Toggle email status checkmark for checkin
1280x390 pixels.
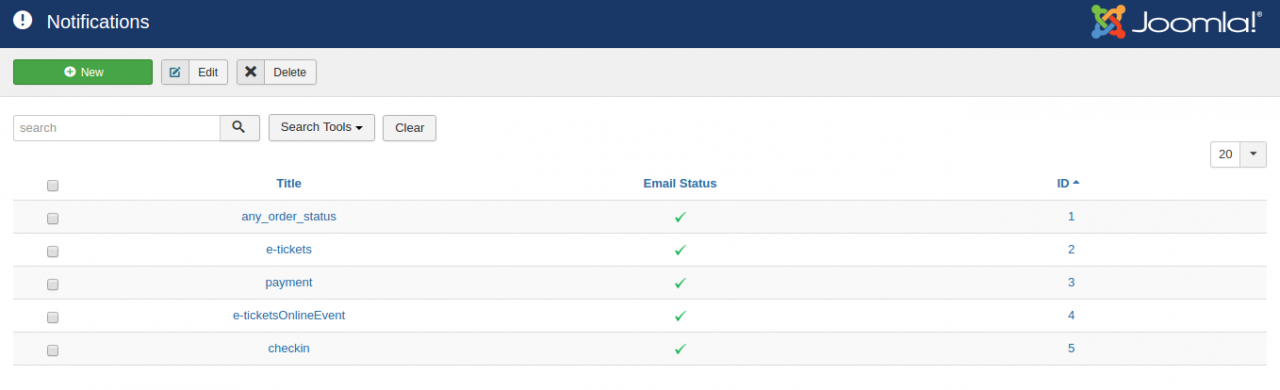(680, 349)
